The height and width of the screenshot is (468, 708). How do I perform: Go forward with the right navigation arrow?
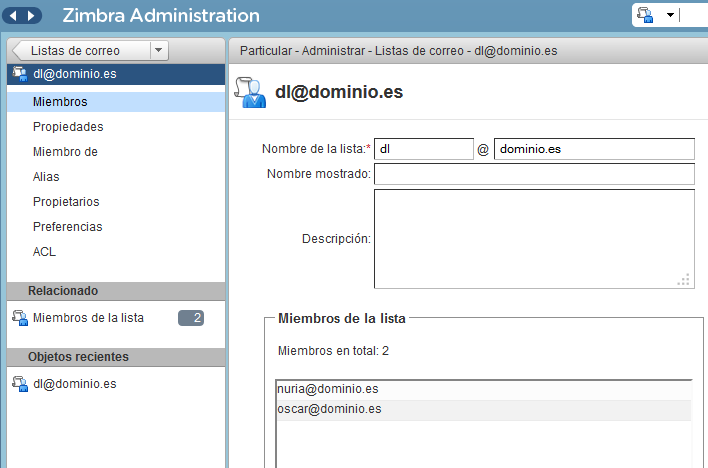click(x=31, y=16)
